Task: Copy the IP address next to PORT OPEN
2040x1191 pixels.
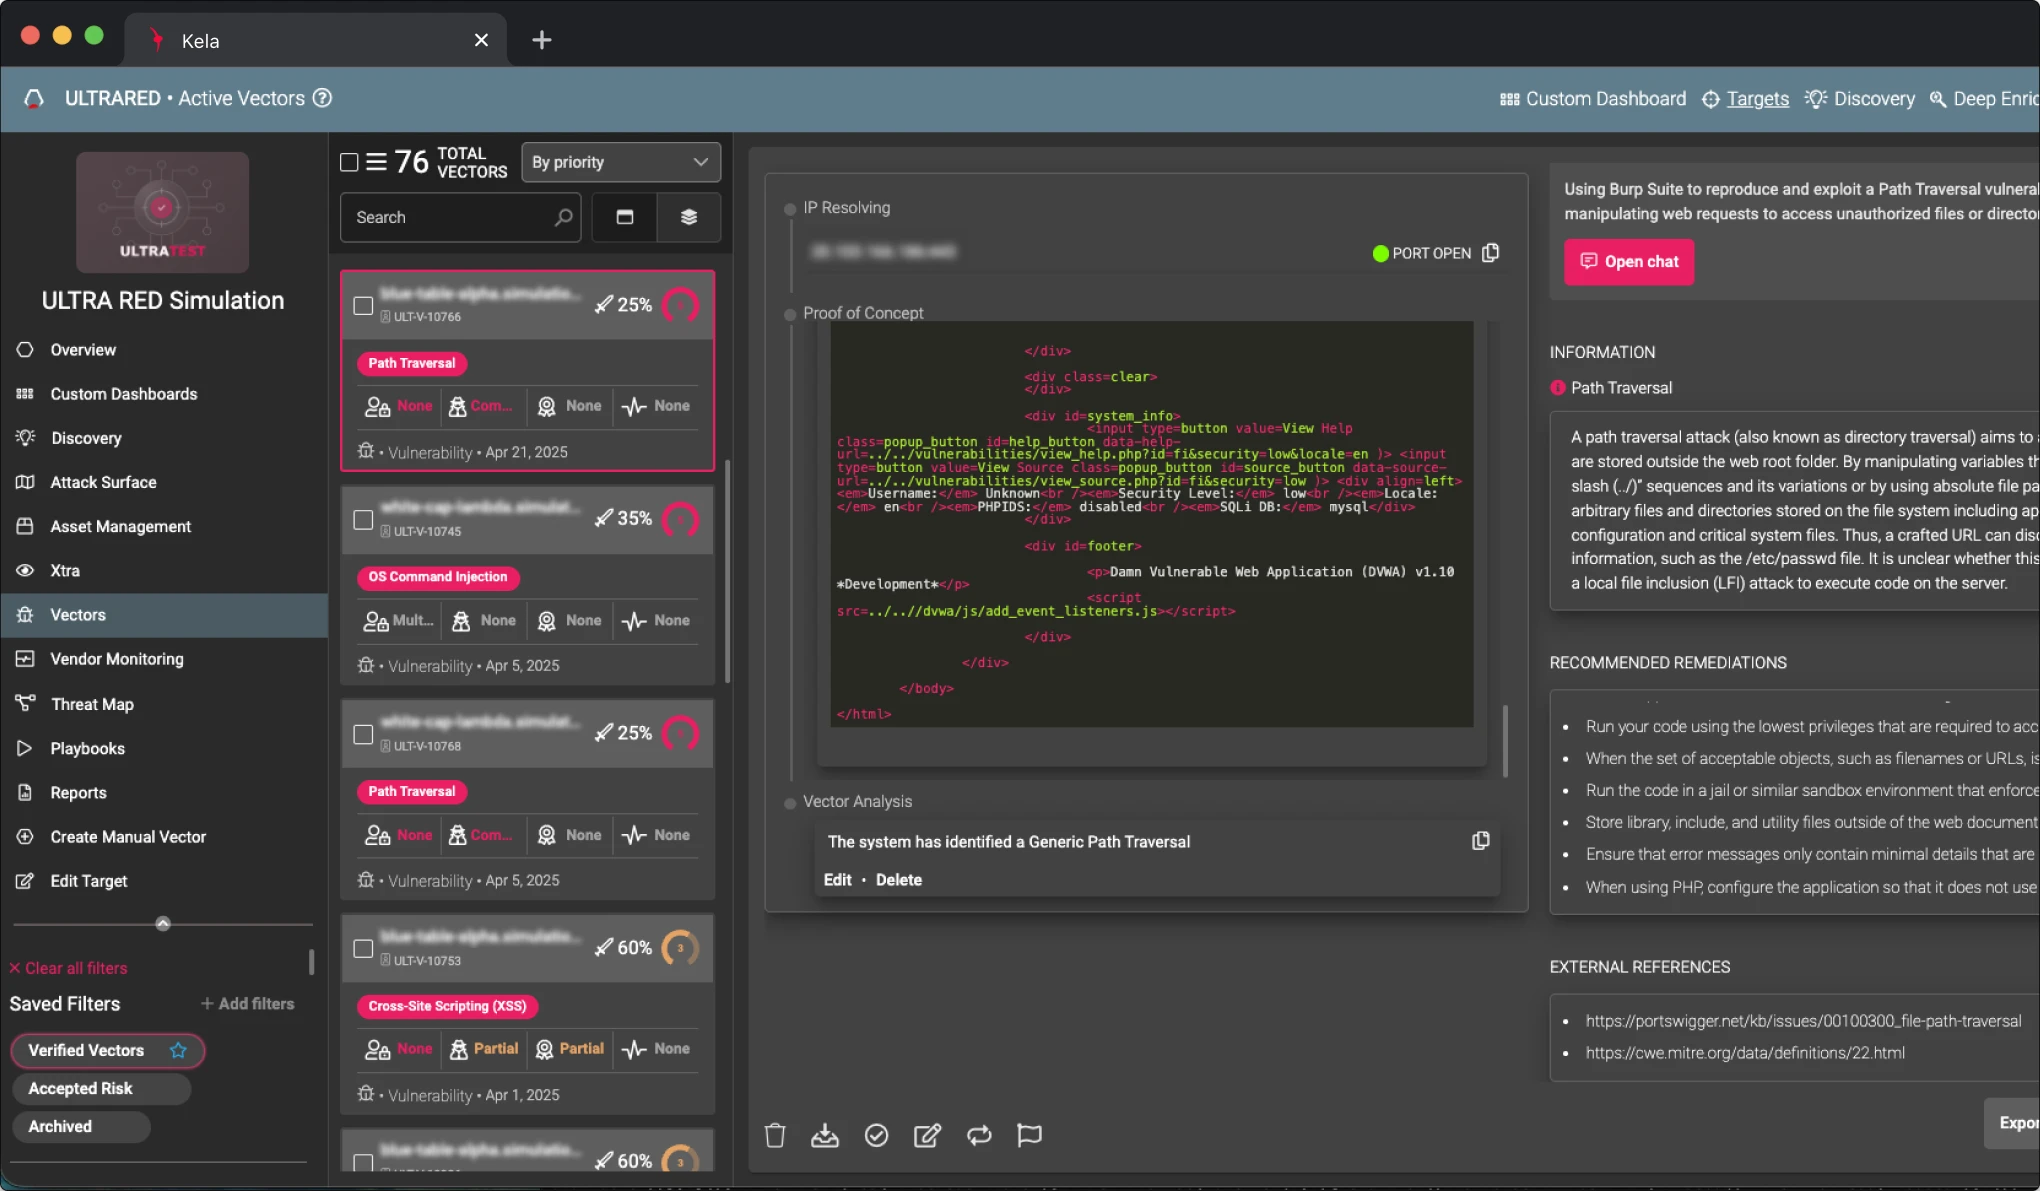Action: [x=1491, y=253]
